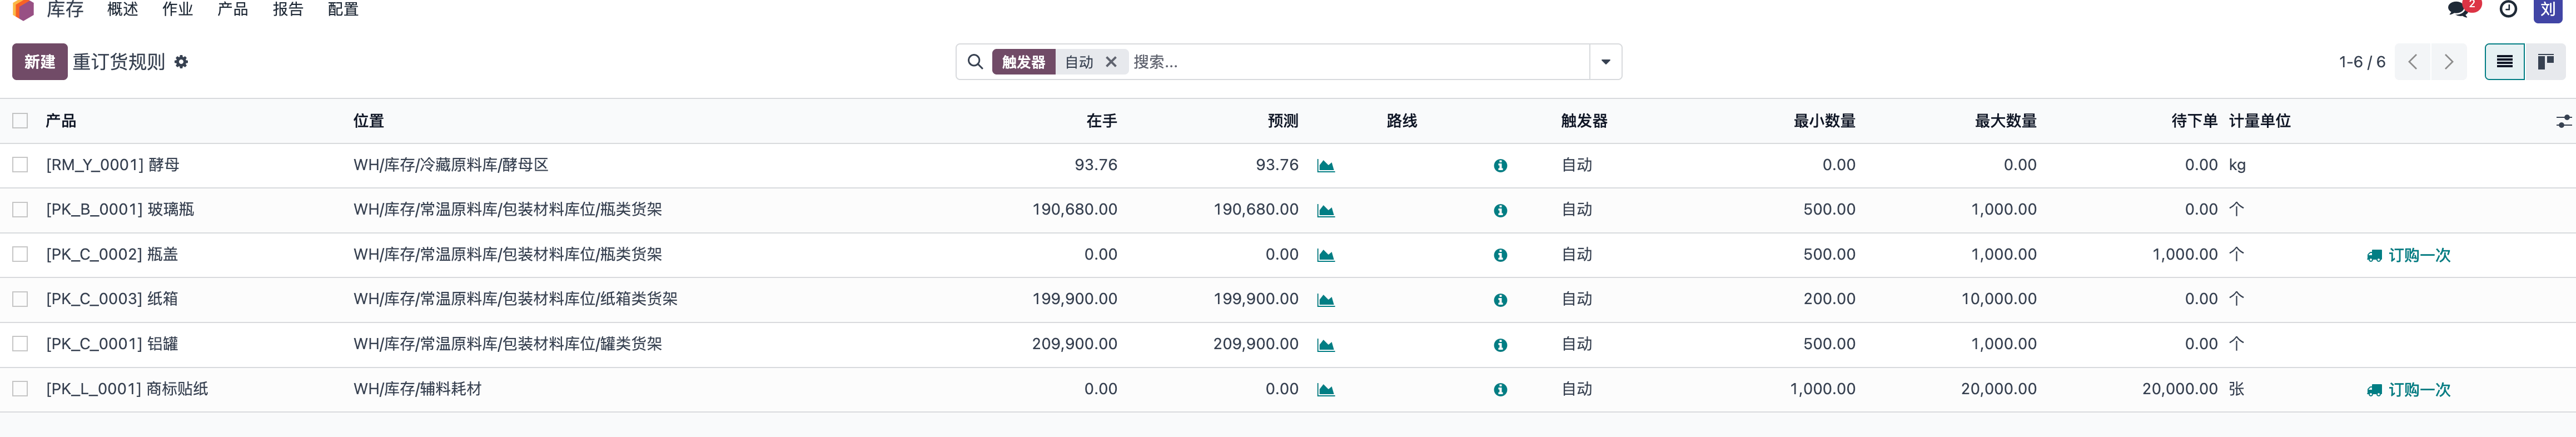2576x437 pixels.
Task: Go to previous page of records
Action: point(2412,62)
